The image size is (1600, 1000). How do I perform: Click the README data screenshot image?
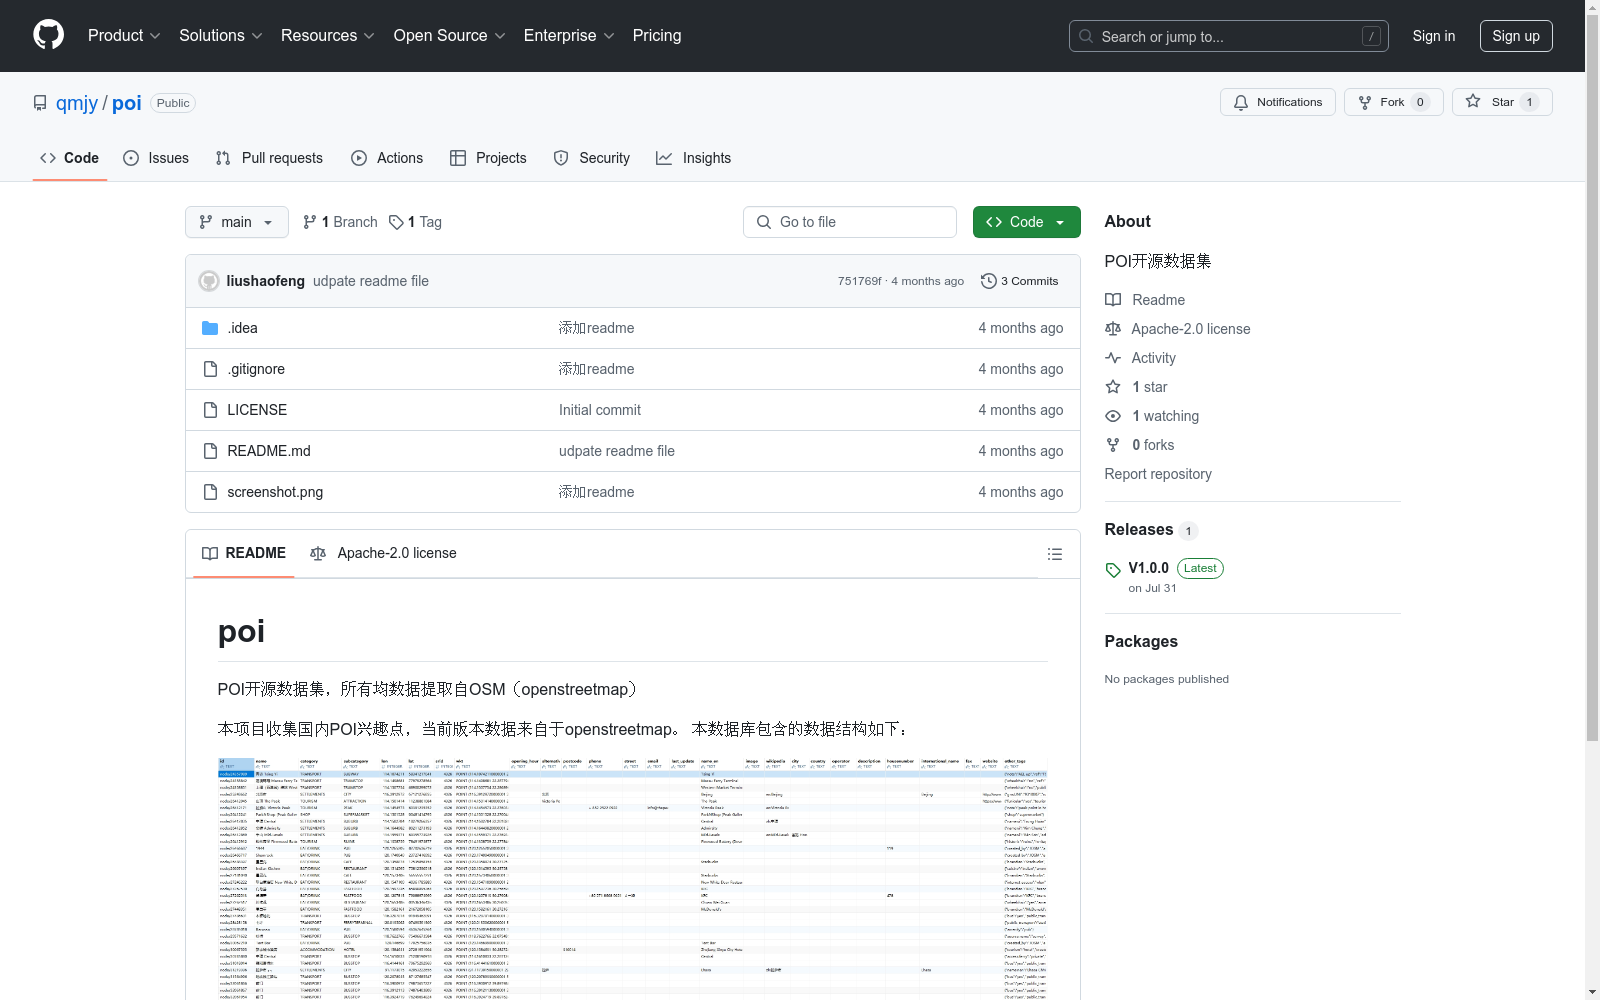click(x=633, y=878)
